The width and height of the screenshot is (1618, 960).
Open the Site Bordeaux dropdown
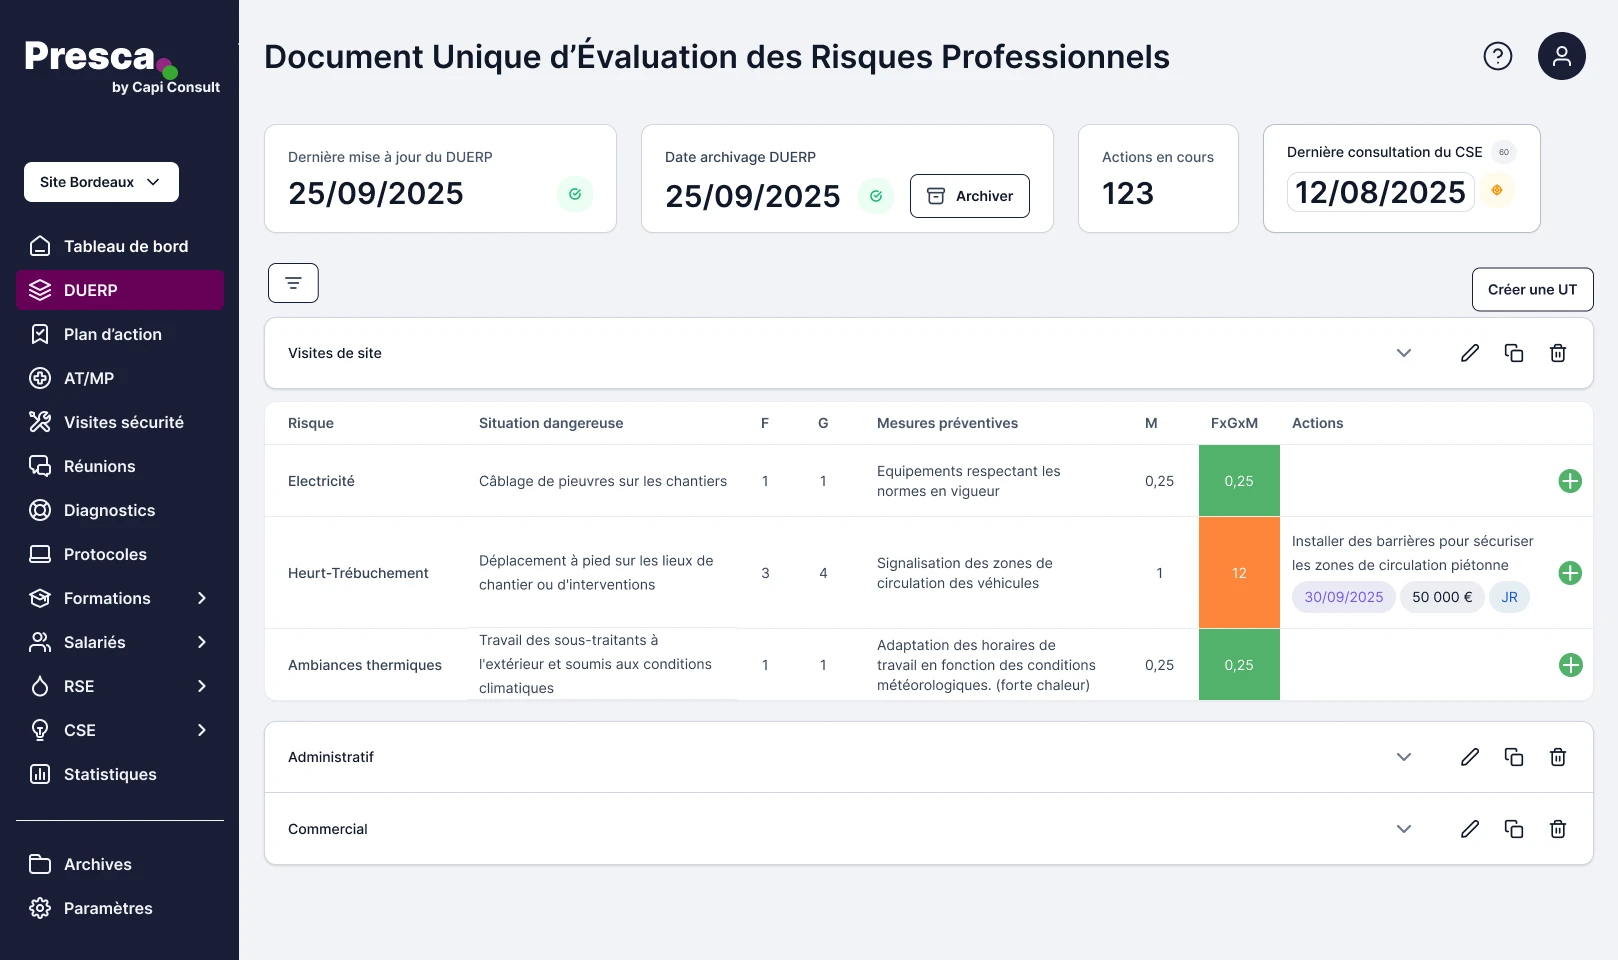click(x=101, y=182)
